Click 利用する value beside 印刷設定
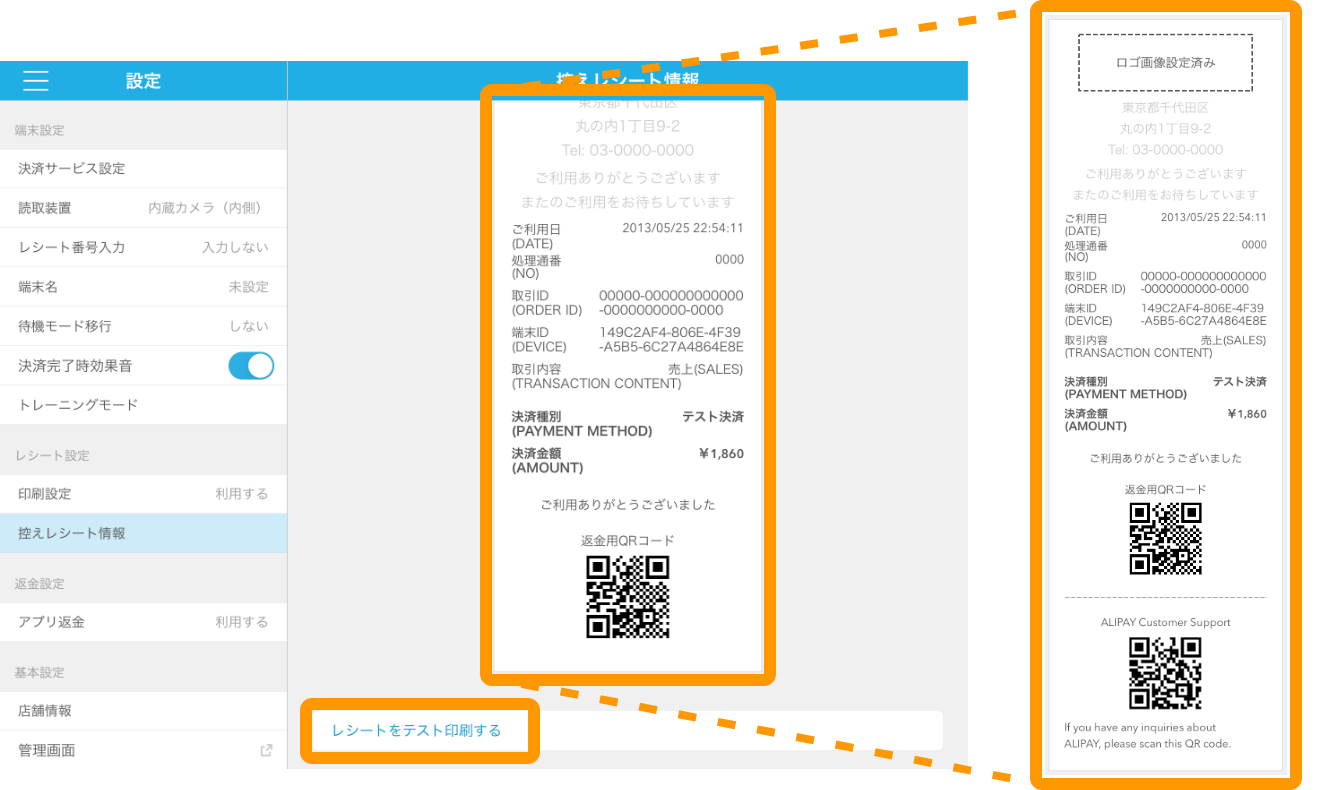The width and height of the screenshot is (1320, 790). tap(242, 494)
